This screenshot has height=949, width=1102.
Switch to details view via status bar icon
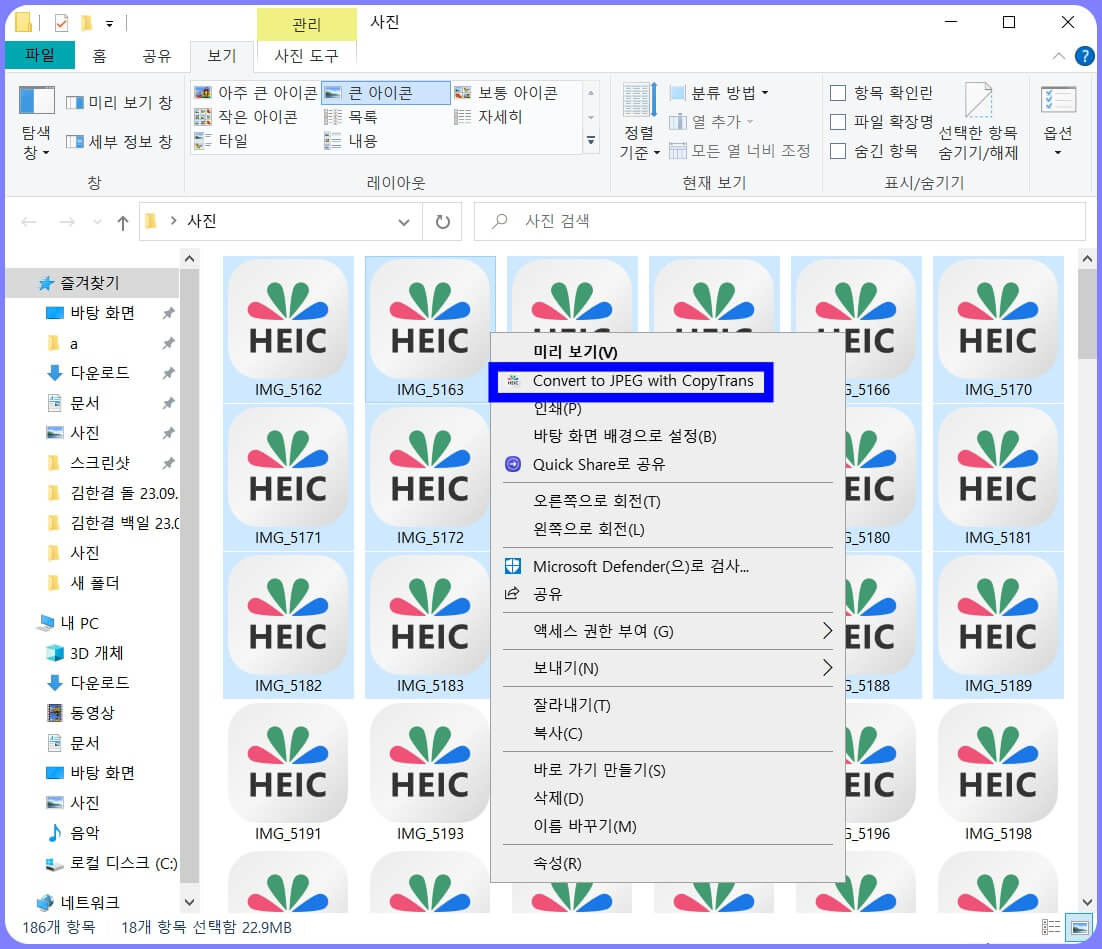coord(1051,927)
